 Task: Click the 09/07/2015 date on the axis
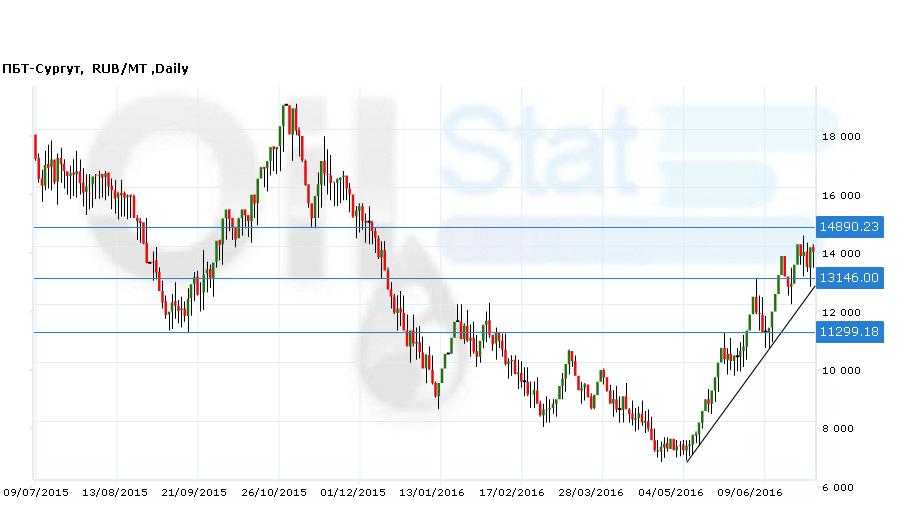36,492
